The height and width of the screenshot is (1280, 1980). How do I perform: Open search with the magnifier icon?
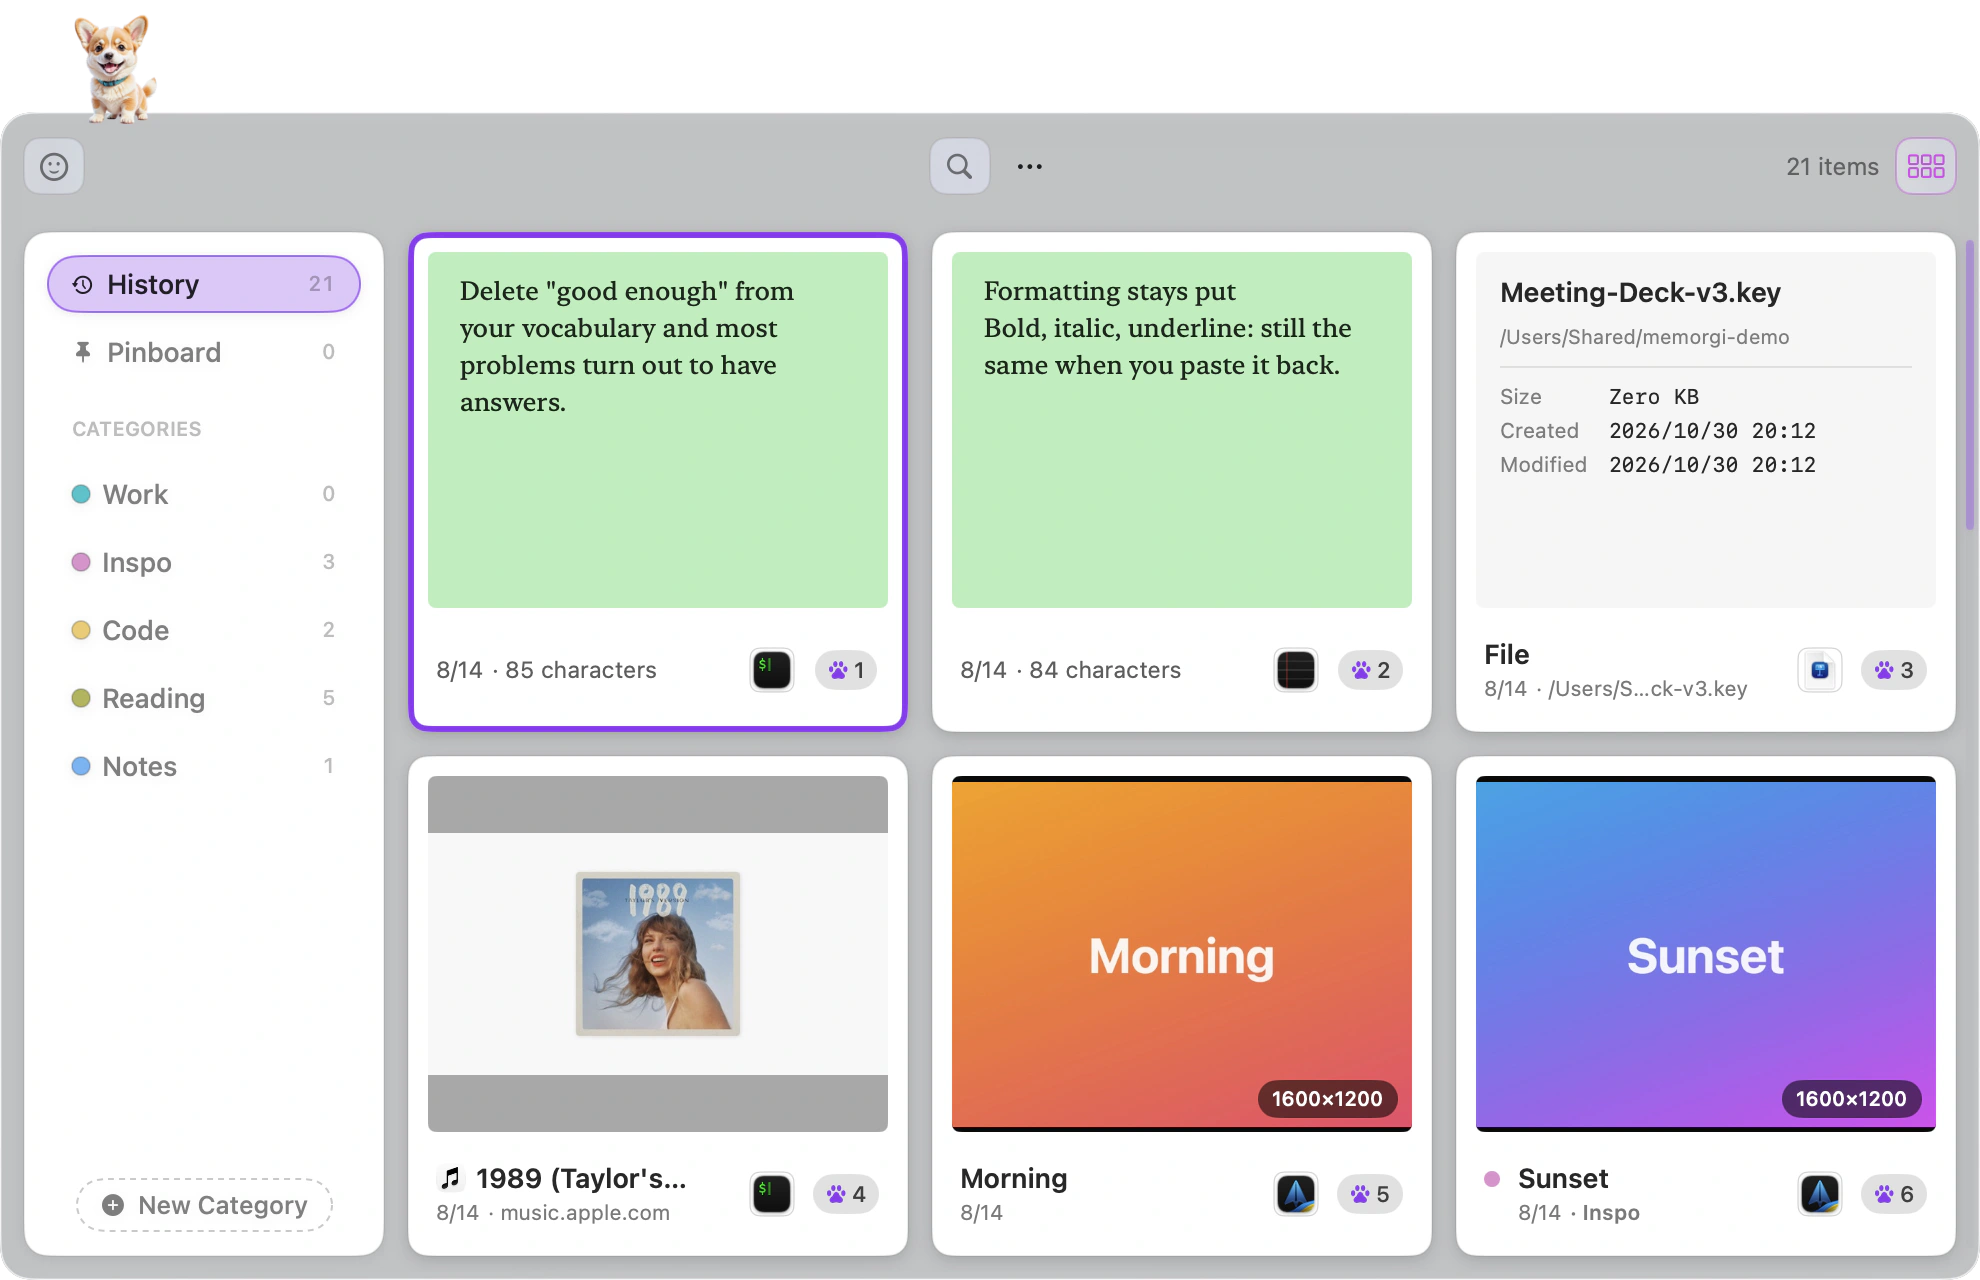pos(959,166)
